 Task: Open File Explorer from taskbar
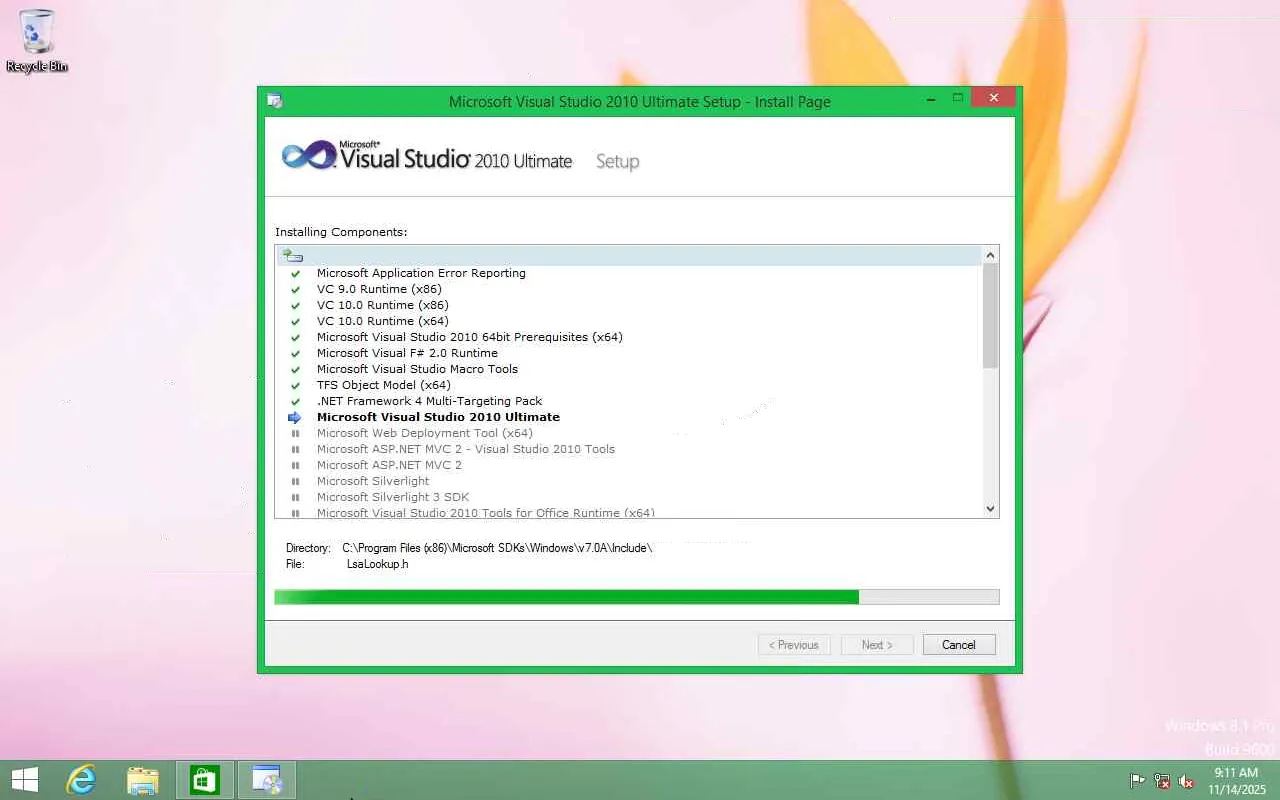(142, 780)
